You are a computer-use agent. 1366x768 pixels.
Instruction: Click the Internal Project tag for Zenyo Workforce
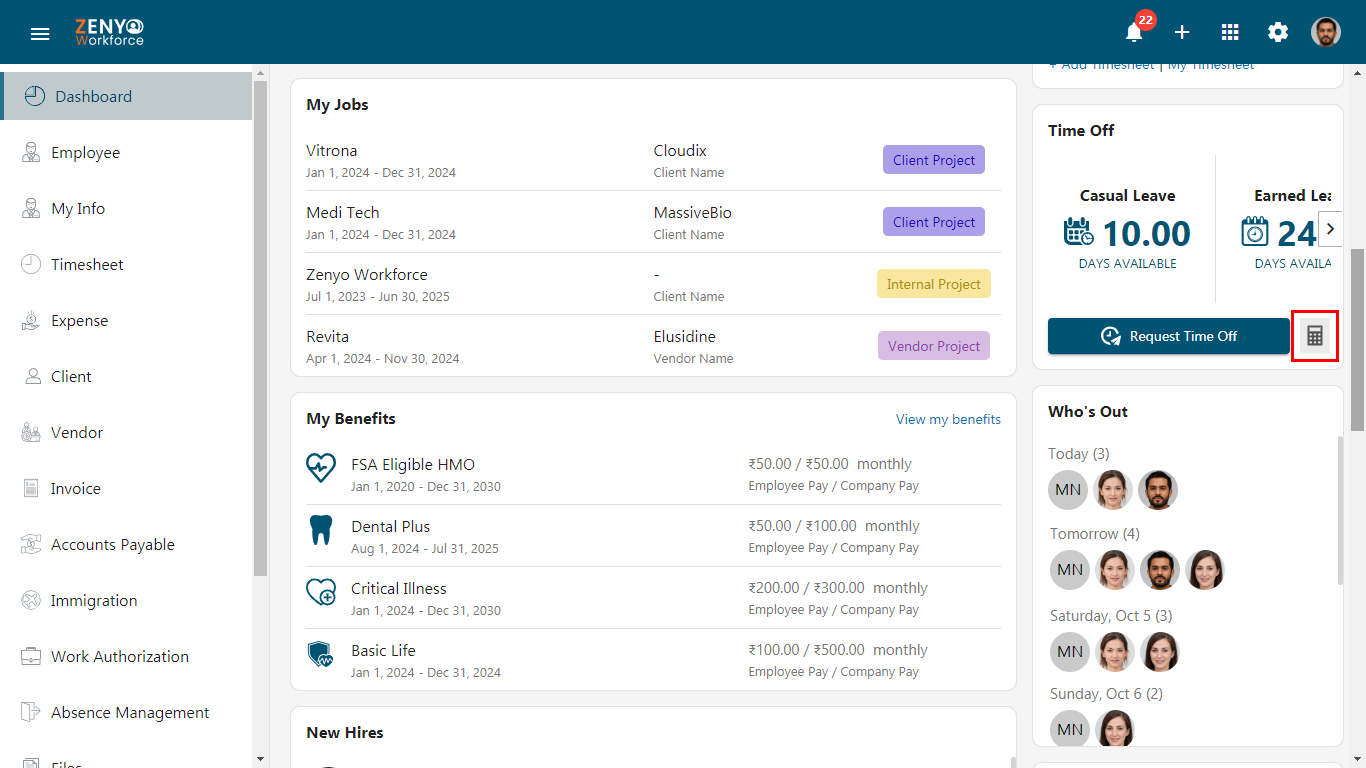[x=934, y=284]
